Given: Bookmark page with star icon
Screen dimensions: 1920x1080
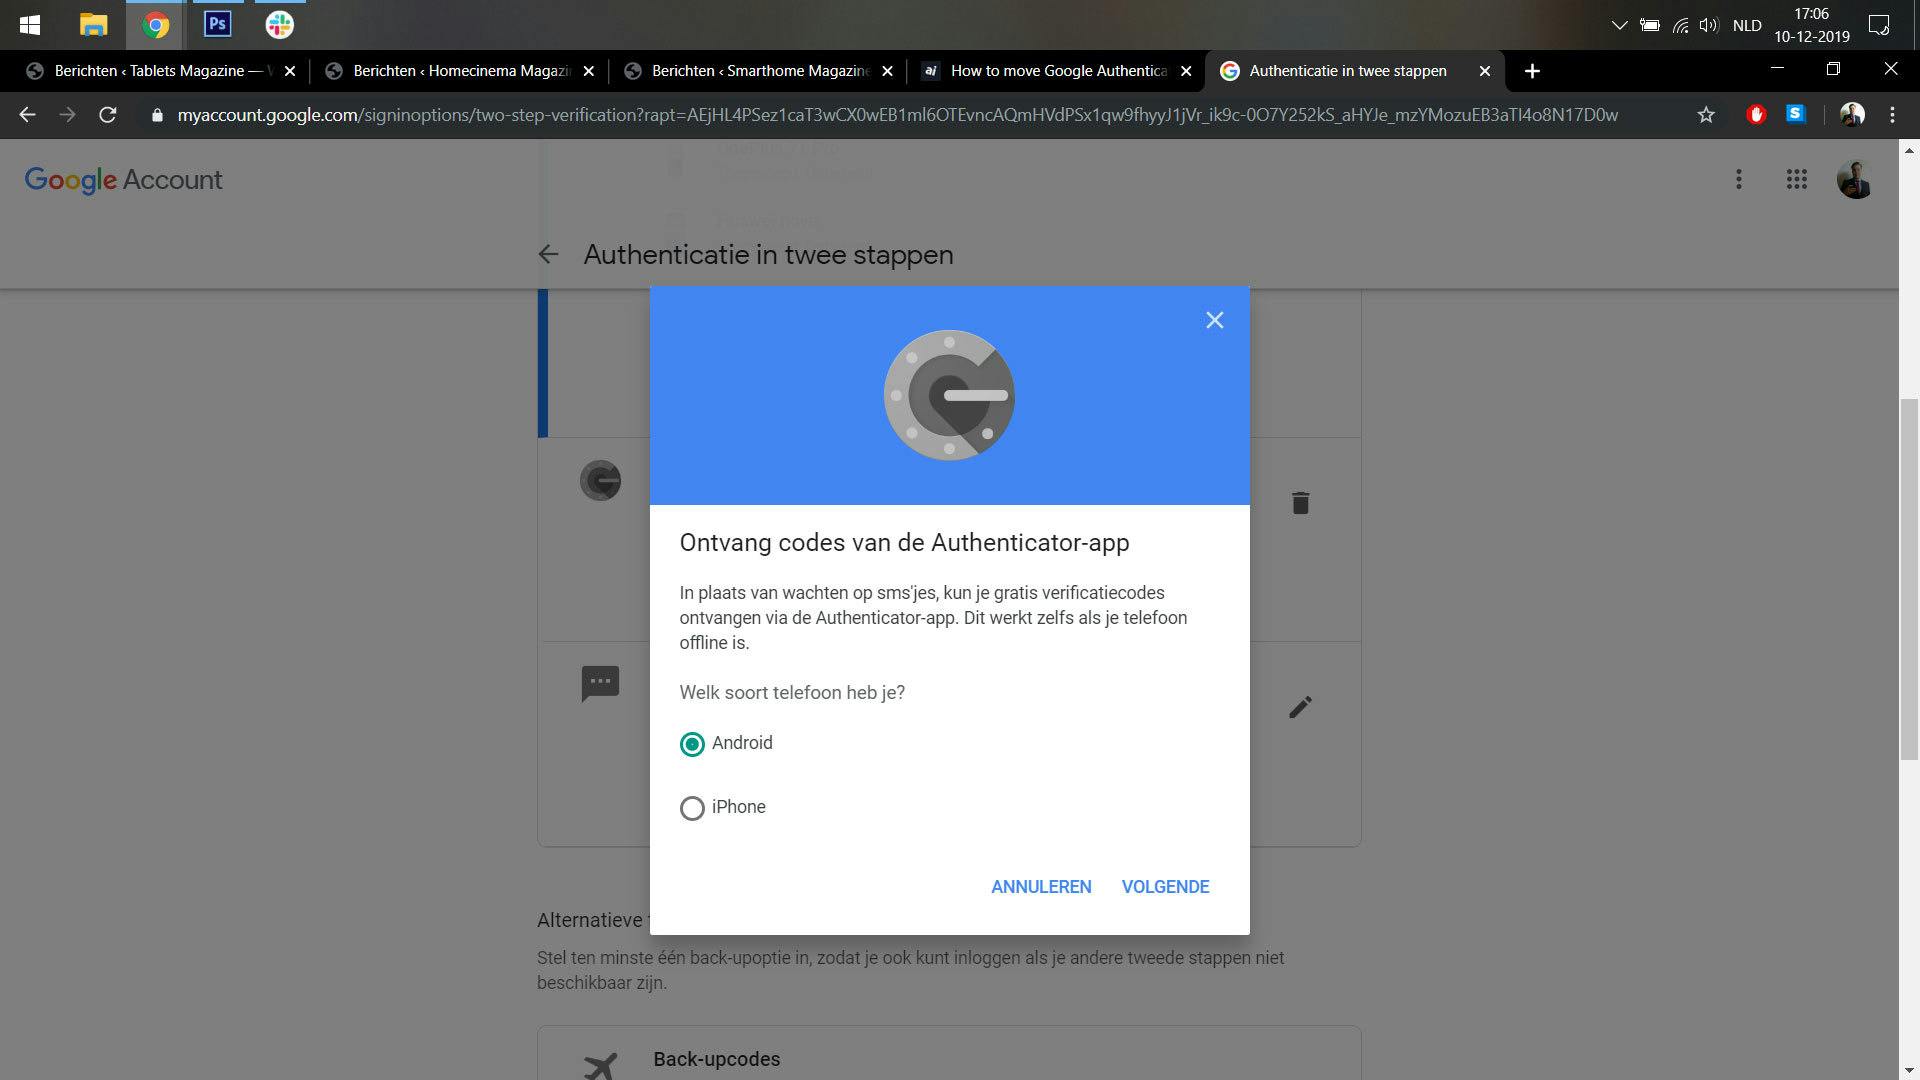Looking at the screenshot, I should click(x=1706, y=115).
